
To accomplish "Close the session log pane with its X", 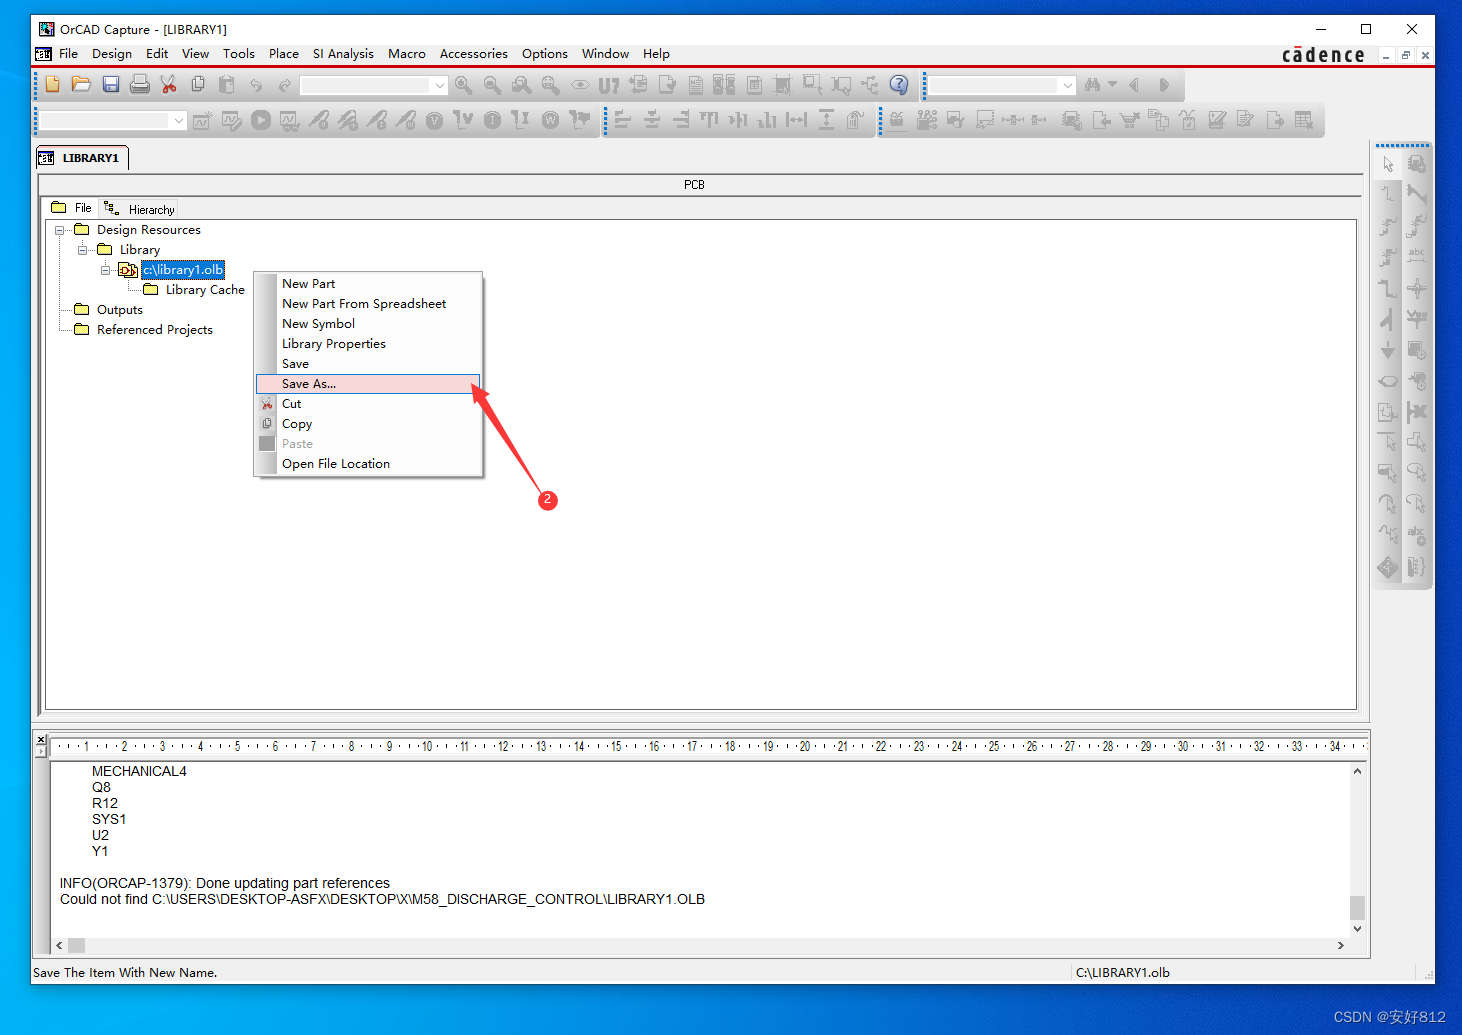I will [x=41, y=740].
